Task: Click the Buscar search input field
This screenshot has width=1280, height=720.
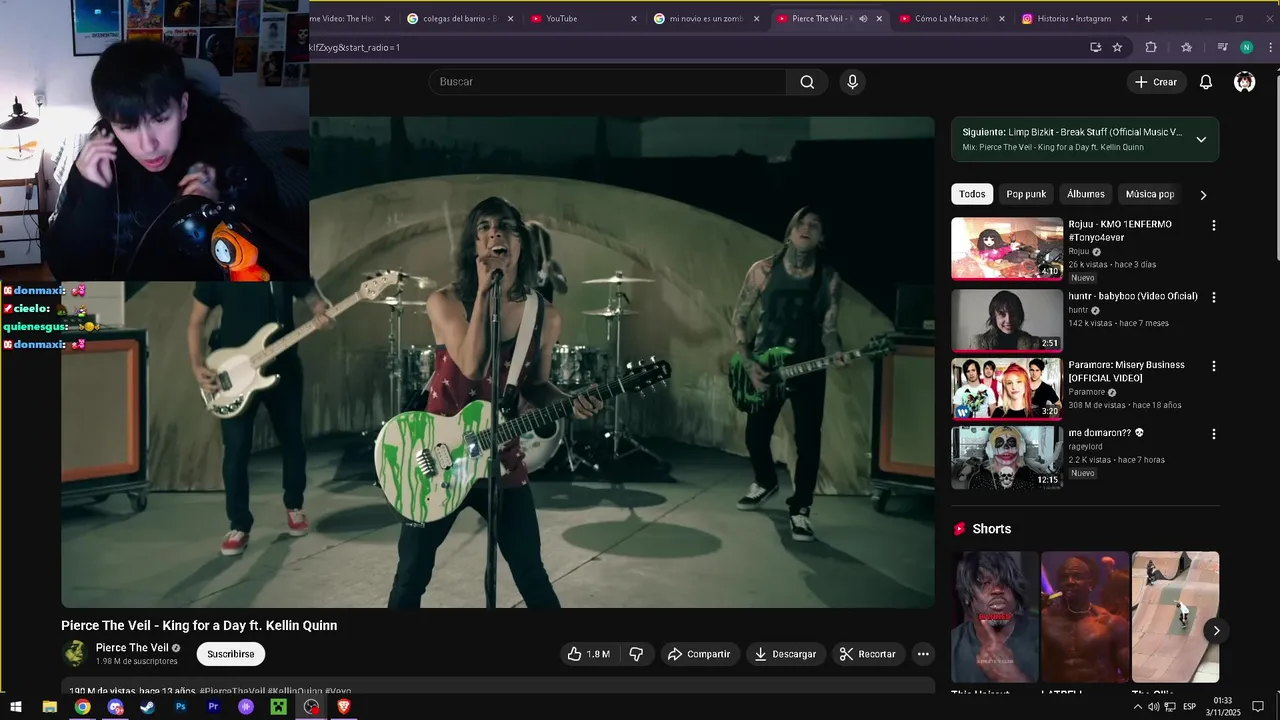Action: click(x=610, y=82)
